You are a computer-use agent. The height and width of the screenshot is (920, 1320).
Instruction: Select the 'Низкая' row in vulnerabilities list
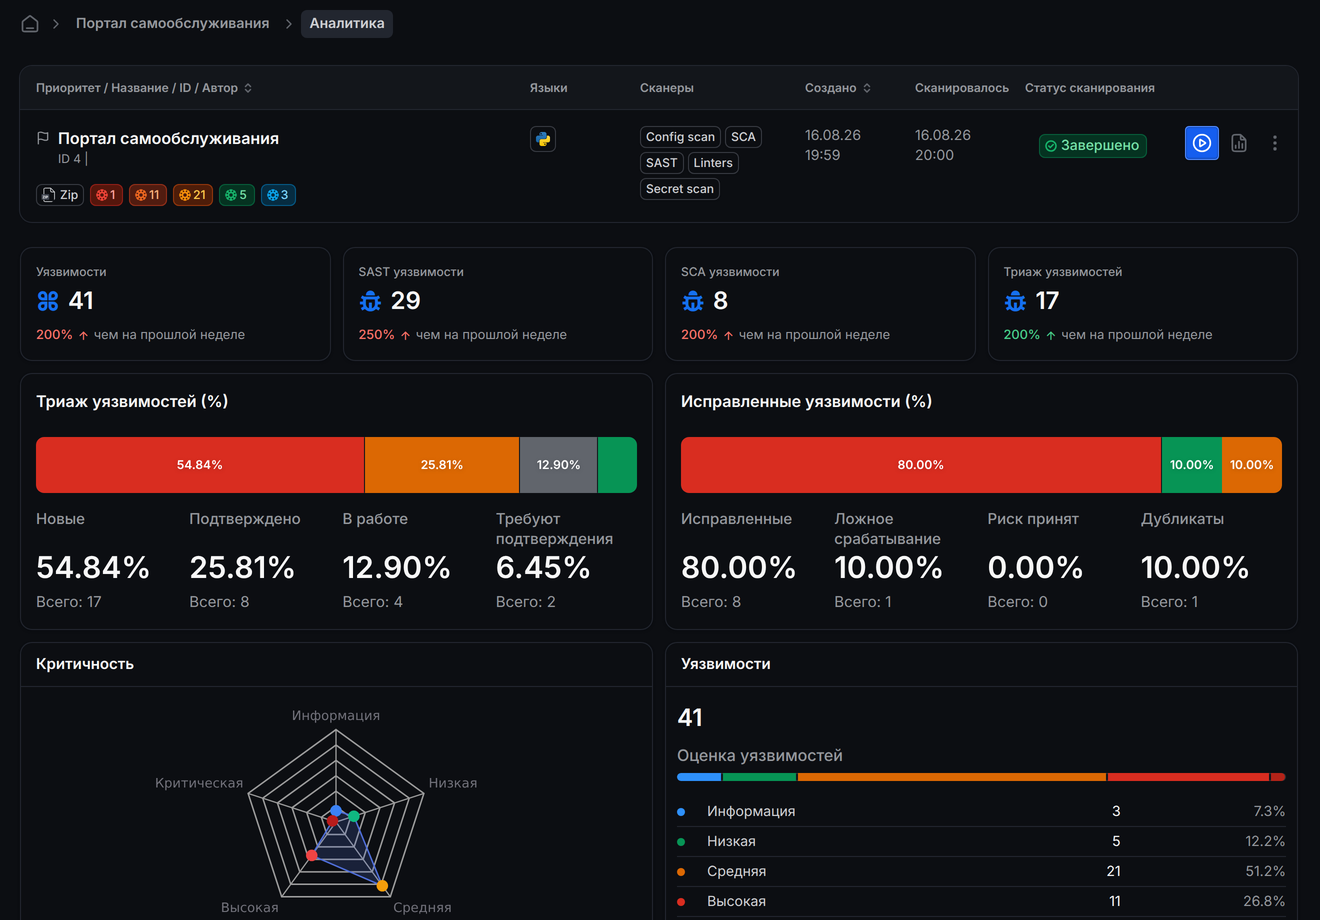(981, 841)
